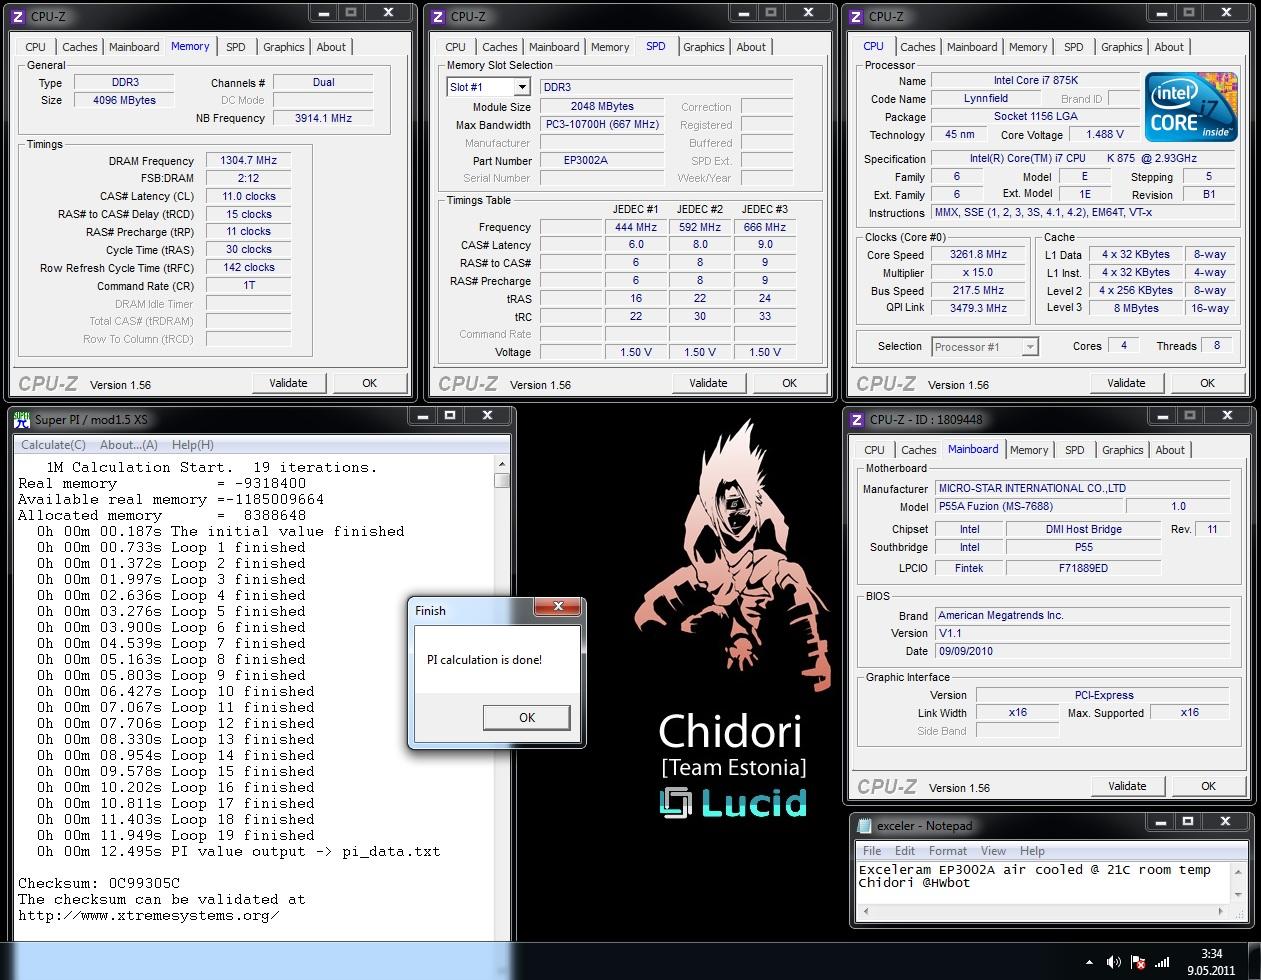Click the Notepad scrollbar up arrow
1261x980 pixels.
point(1239,870)
